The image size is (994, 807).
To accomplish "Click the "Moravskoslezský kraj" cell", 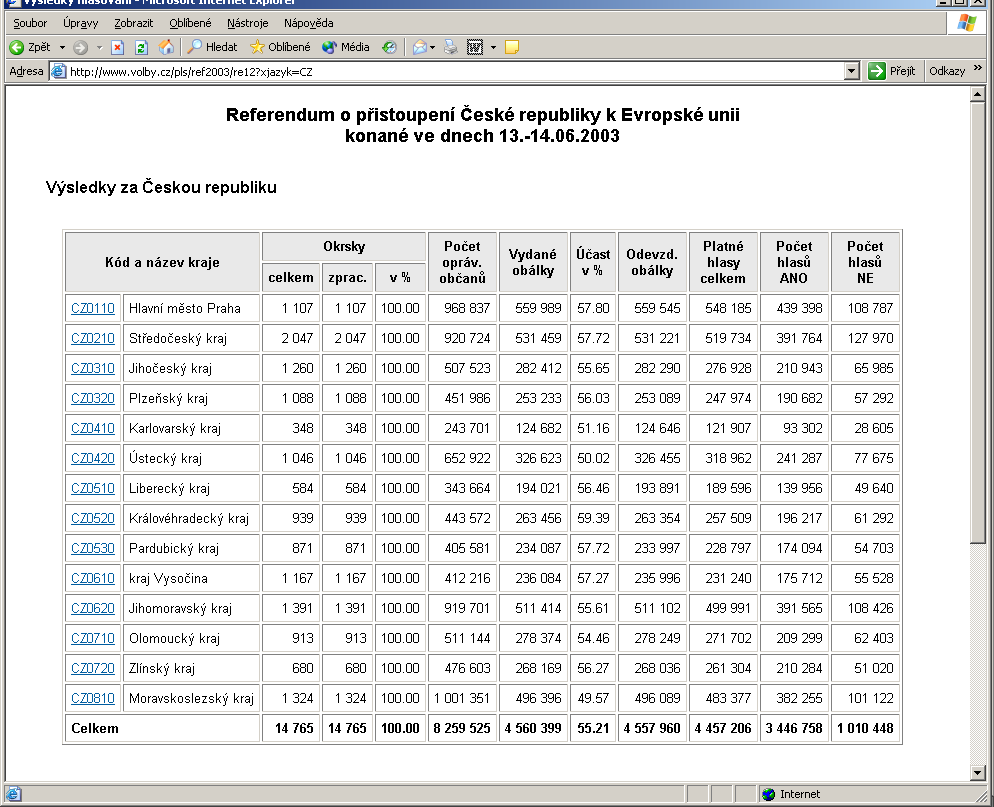I will [x=191, y=699].
